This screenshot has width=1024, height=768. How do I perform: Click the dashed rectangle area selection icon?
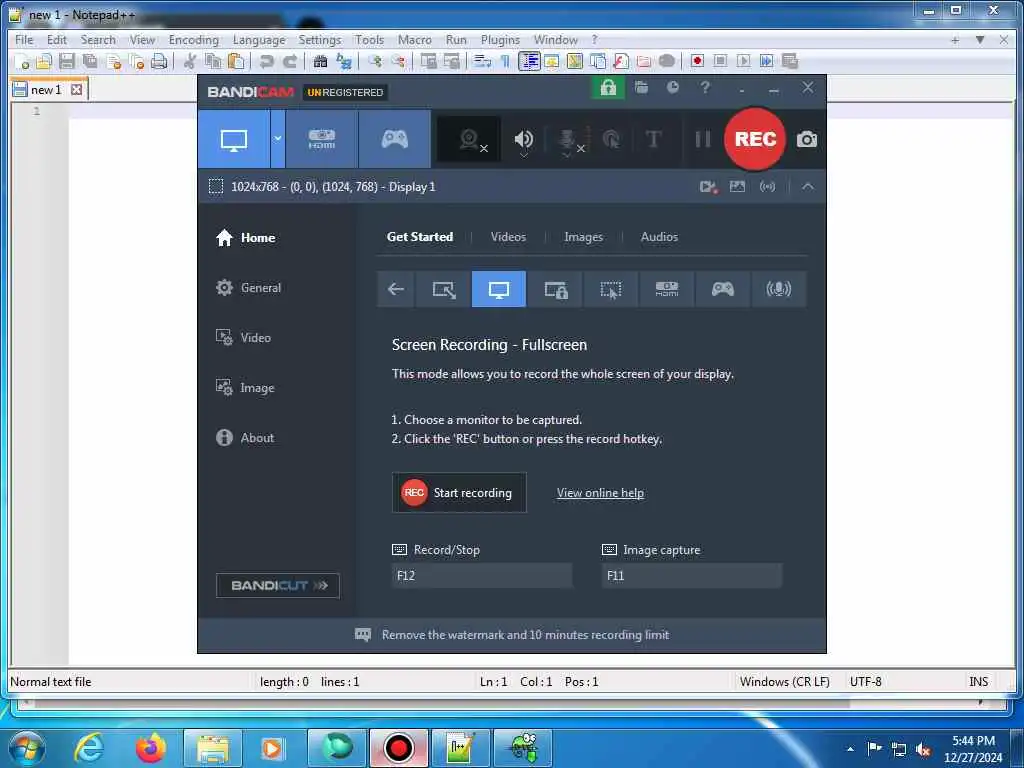tap(216, 187)
